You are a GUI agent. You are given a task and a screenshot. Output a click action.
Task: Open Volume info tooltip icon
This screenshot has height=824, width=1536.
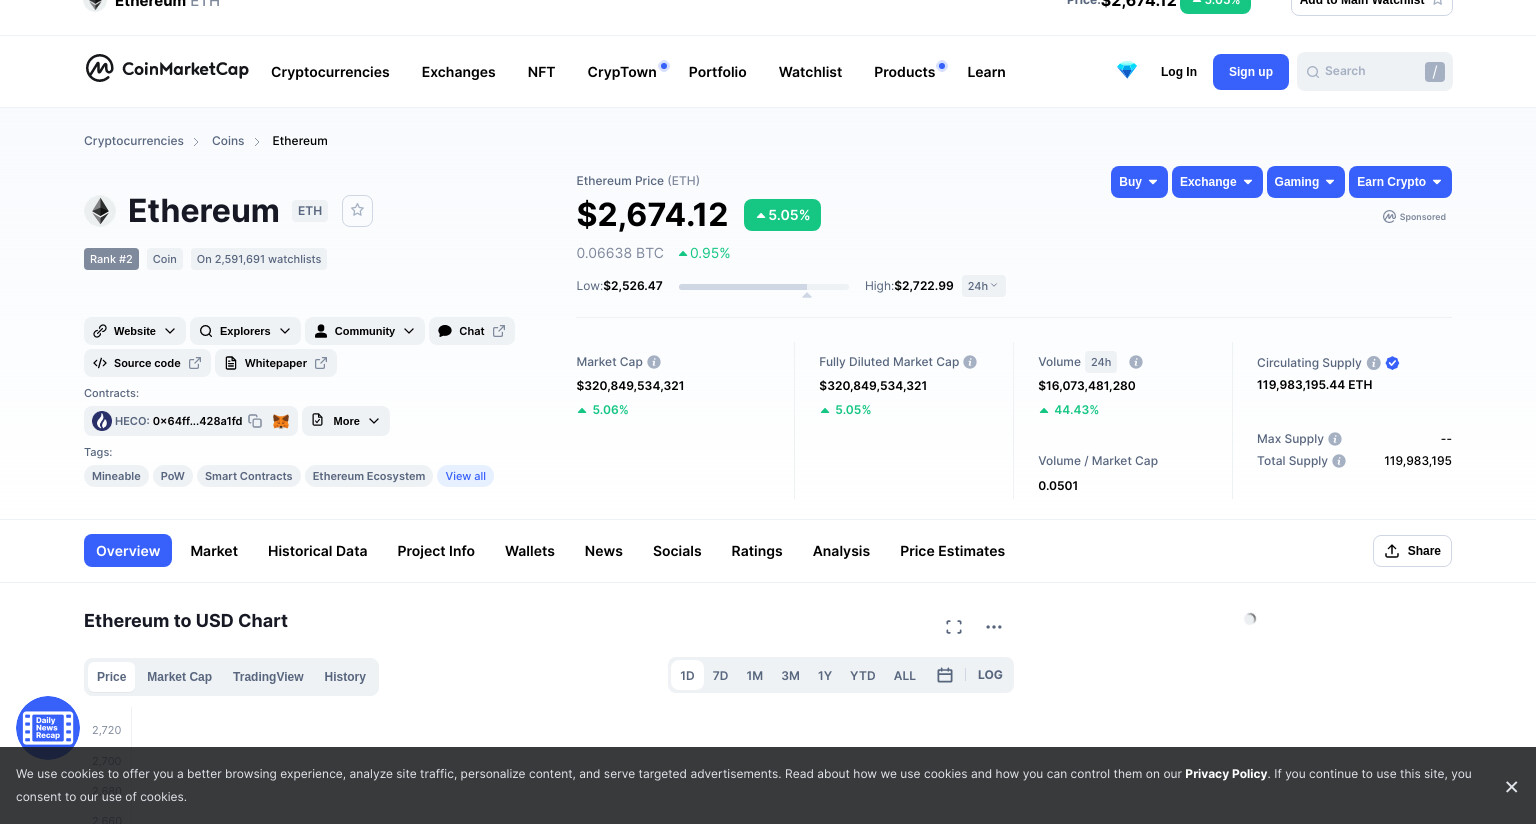[1136, 362]
